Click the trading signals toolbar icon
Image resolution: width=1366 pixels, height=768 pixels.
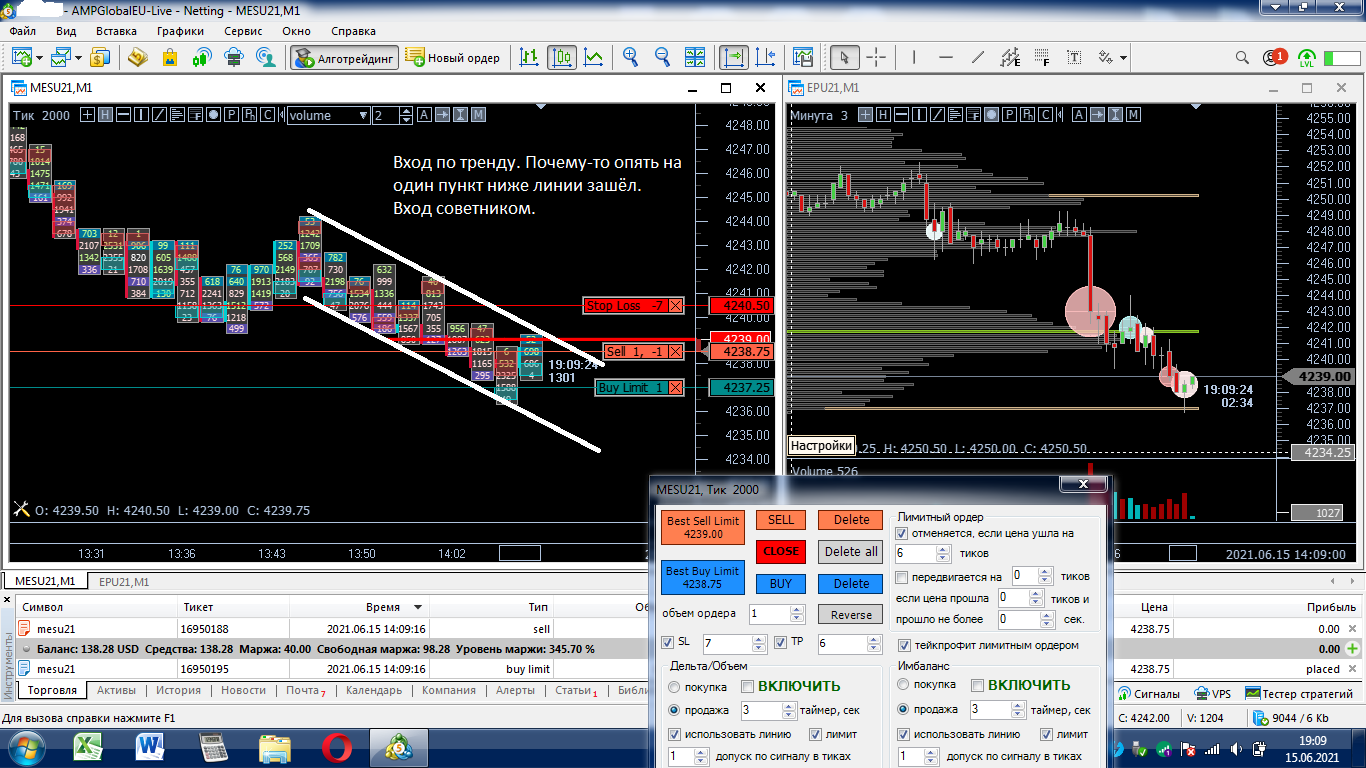[201, 57]
